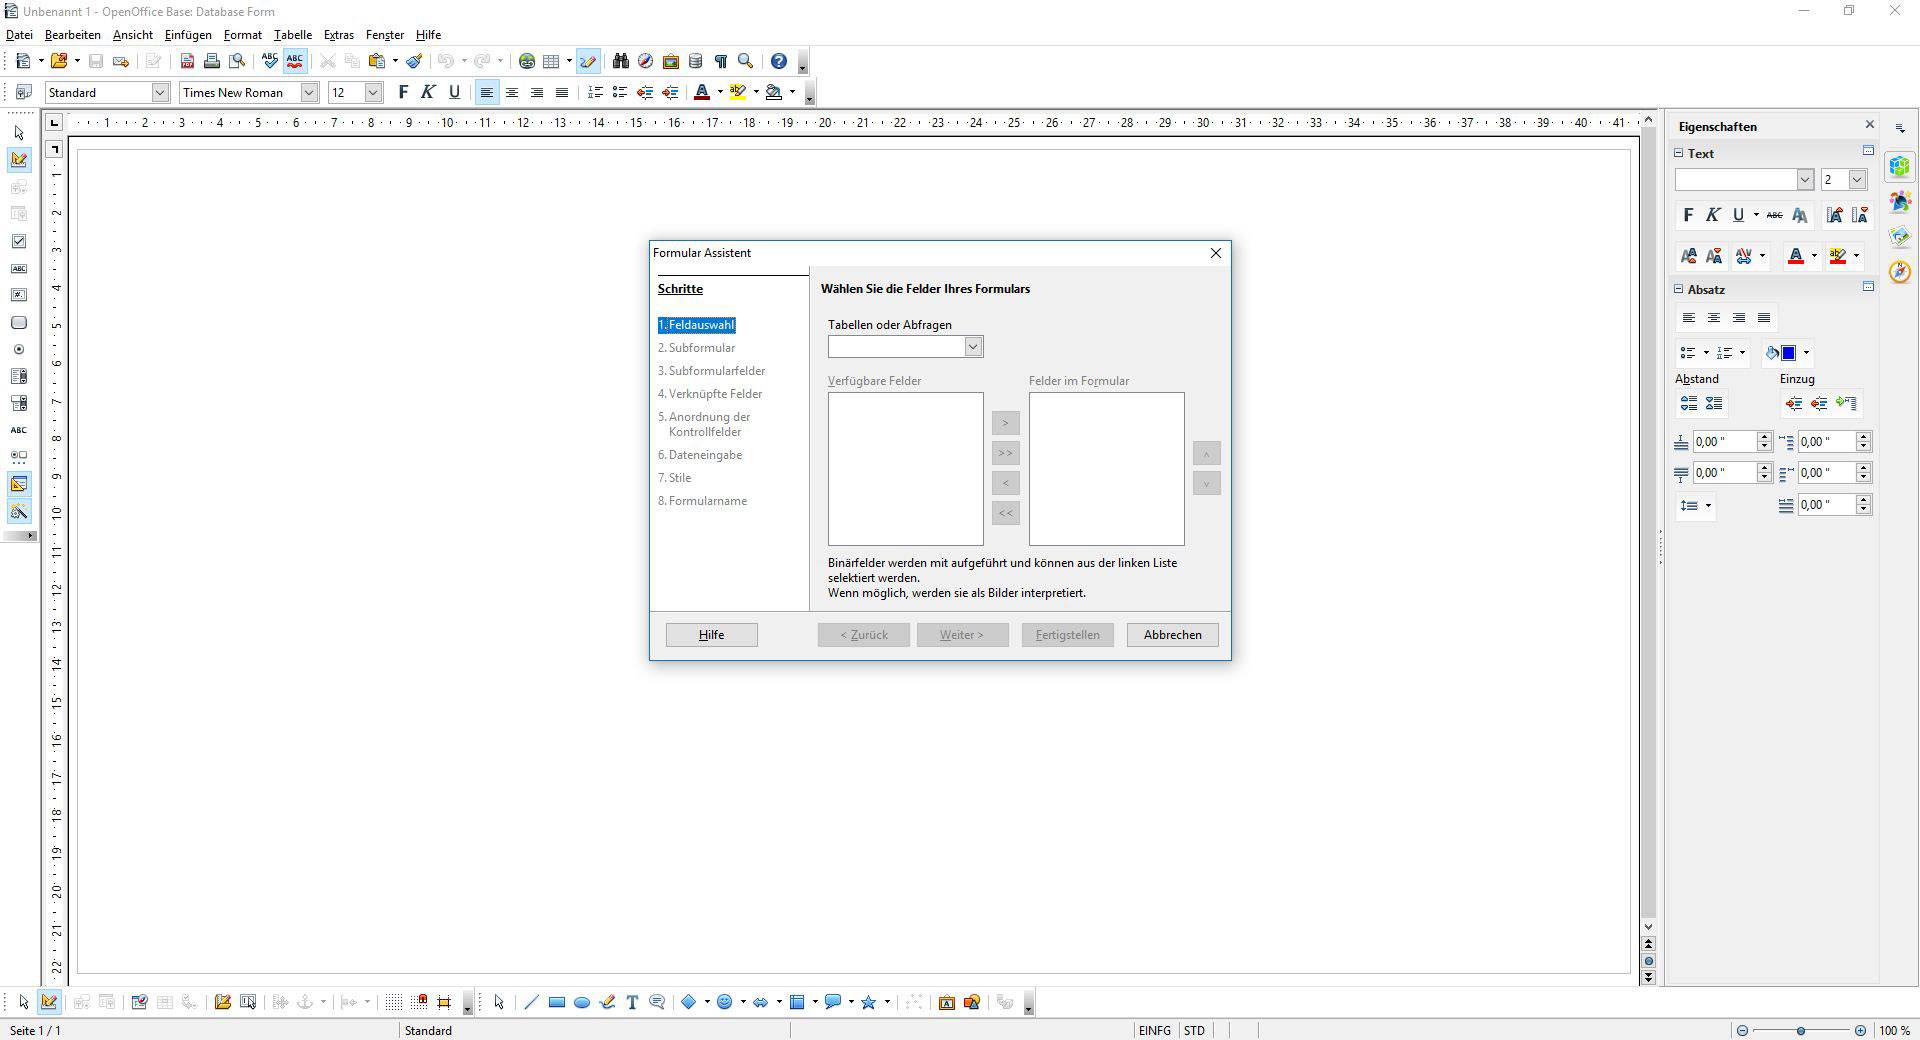Image resolution: width=1920 pixels, height=1040 pixels.
Task: Select the ellipse drawing tool
Action: [x=582, y=1002]
